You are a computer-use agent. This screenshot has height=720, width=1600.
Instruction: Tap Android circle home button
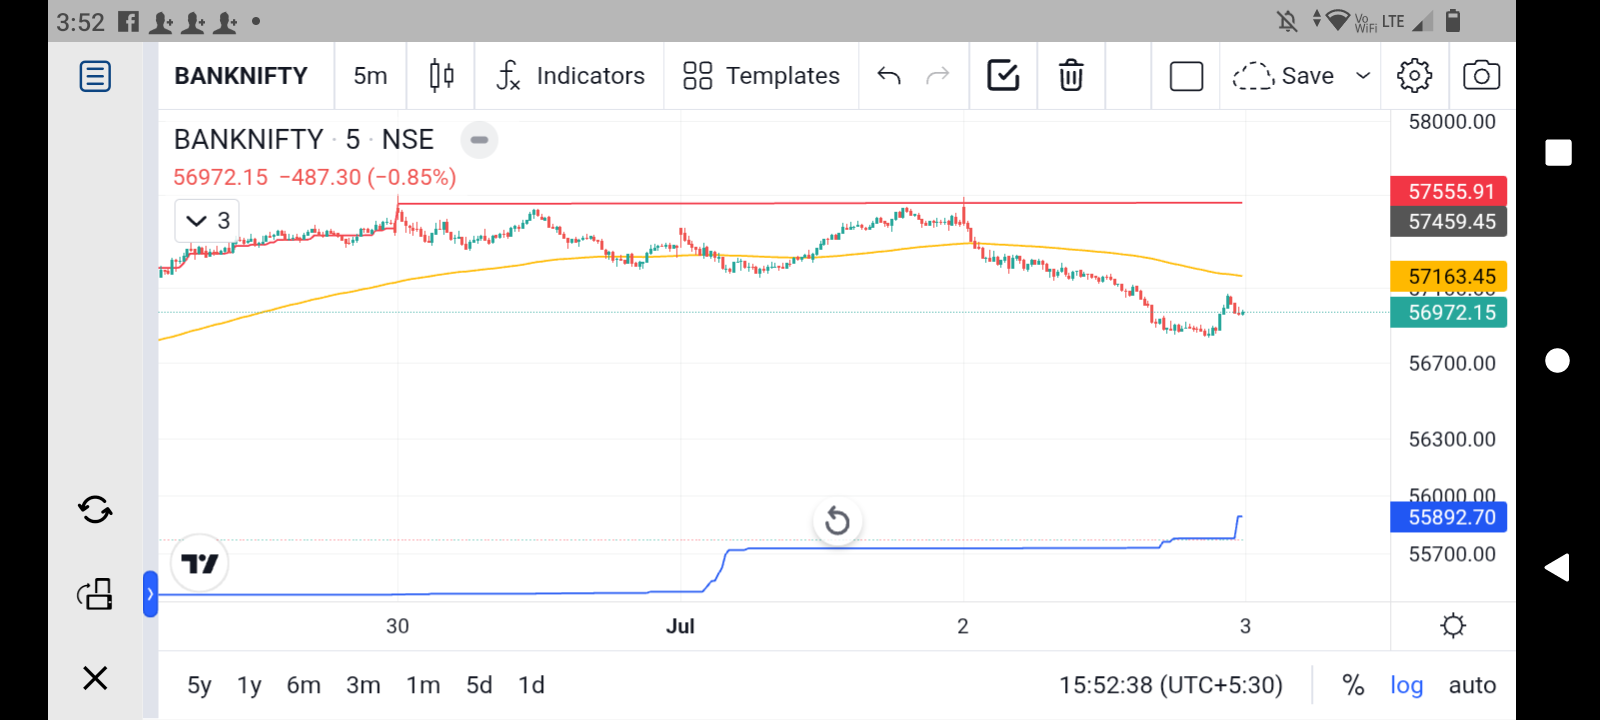click(x=1558, y=360)
